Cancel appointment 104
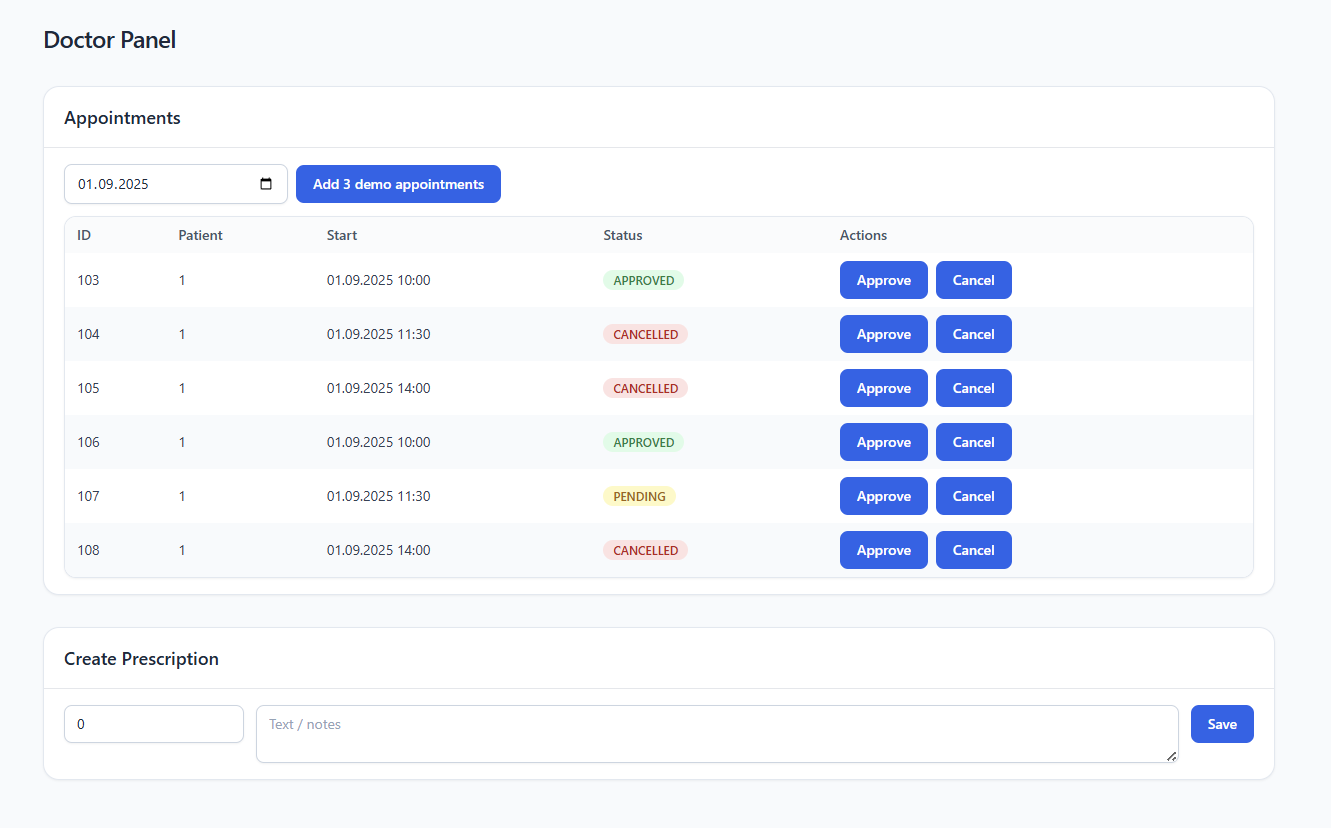This screenshot has height=828, width=1331. click(x=974, y=334)
